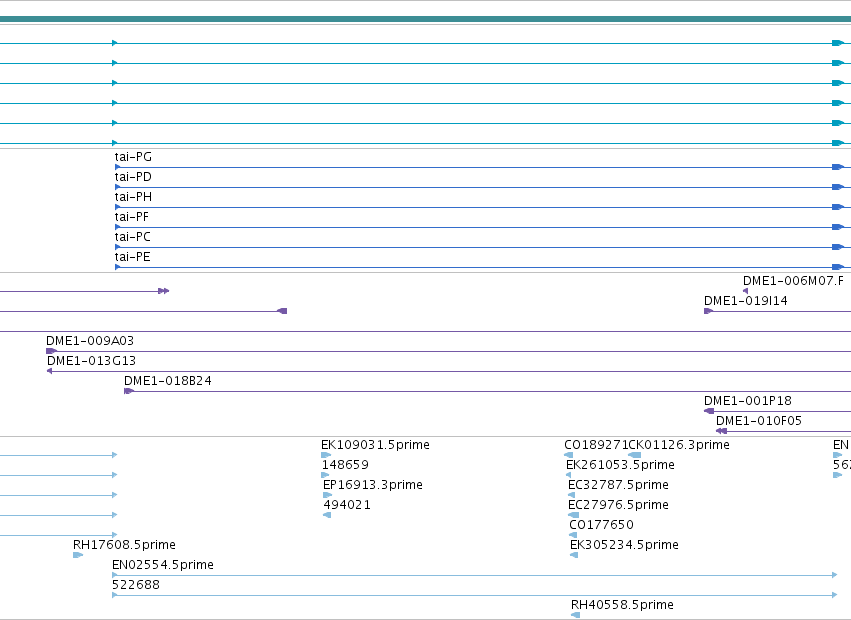Click the tai-PE transcript label
The image size is (851, 620).
point(132,257)
